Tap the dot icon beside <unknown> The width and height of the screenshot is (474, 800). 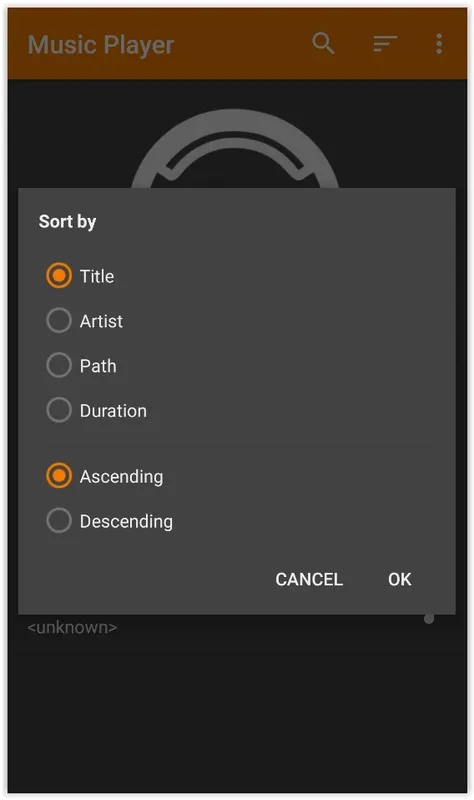429,619
